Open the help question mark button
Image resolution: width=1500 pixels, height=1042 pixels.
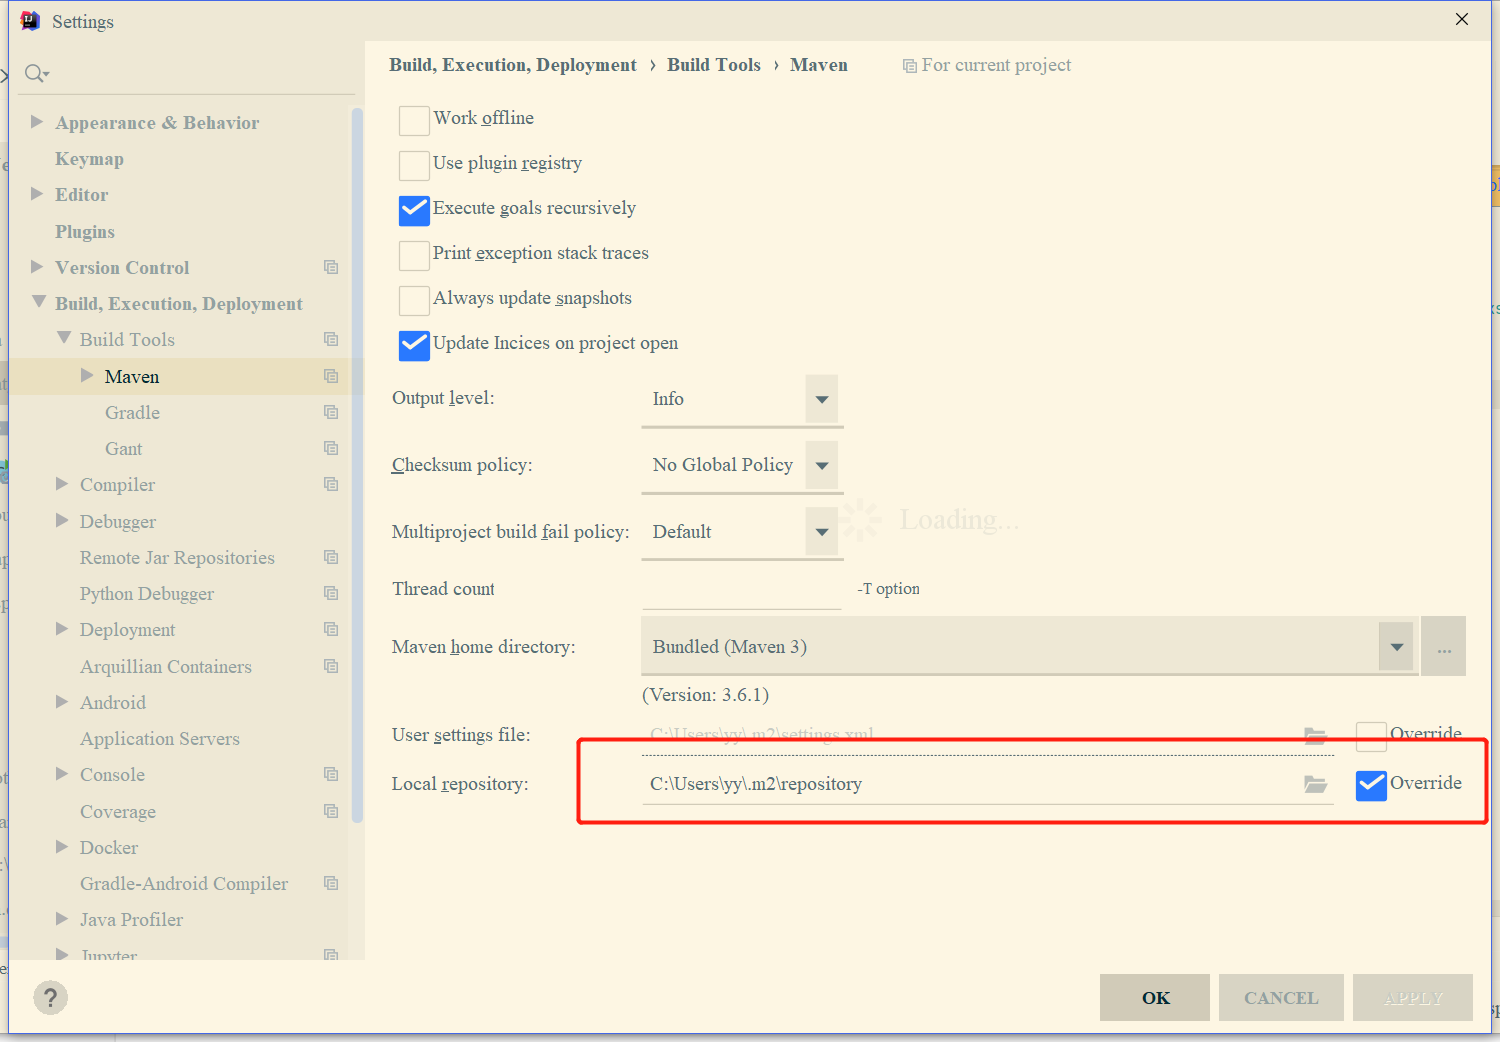pyautogui.click(x=51, y=997)
